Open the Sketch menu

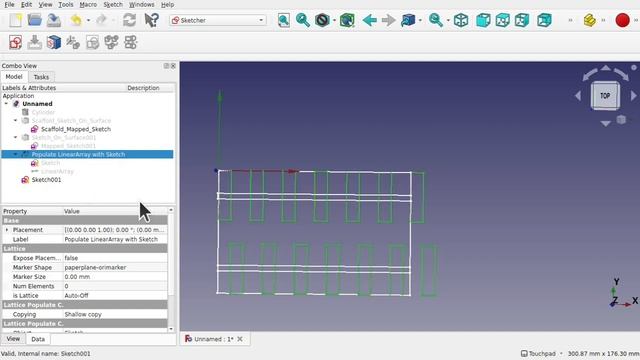click(113, 4)
